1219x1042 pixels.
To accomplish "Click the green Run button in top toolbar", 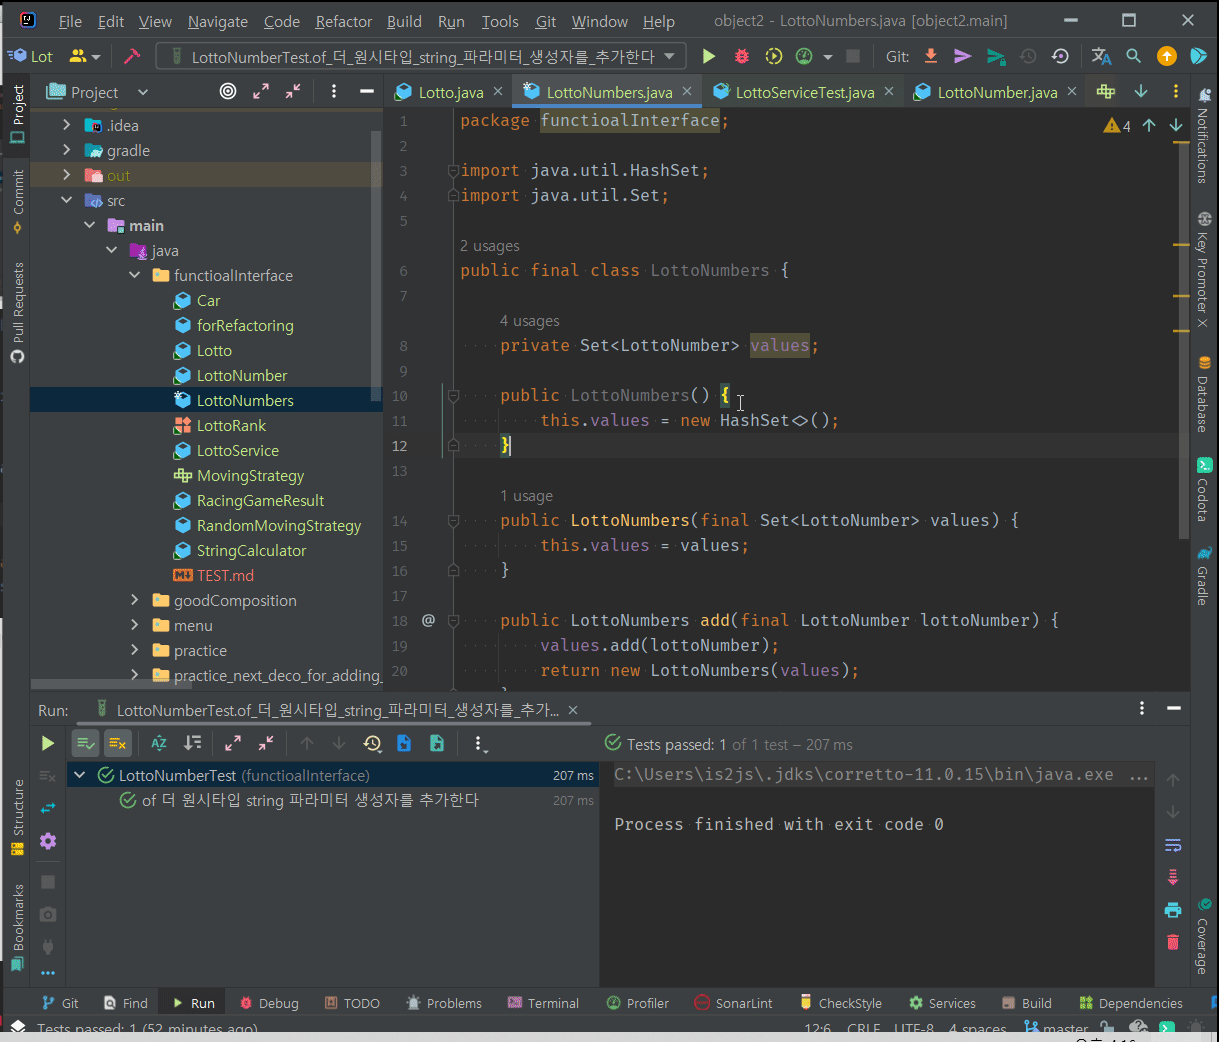I will tap(709, 57).
